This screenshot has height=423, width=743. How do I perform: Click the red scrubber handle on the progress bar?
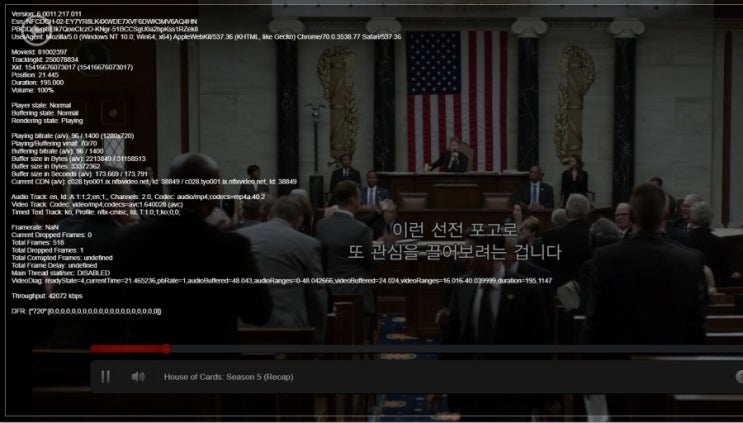166,349
